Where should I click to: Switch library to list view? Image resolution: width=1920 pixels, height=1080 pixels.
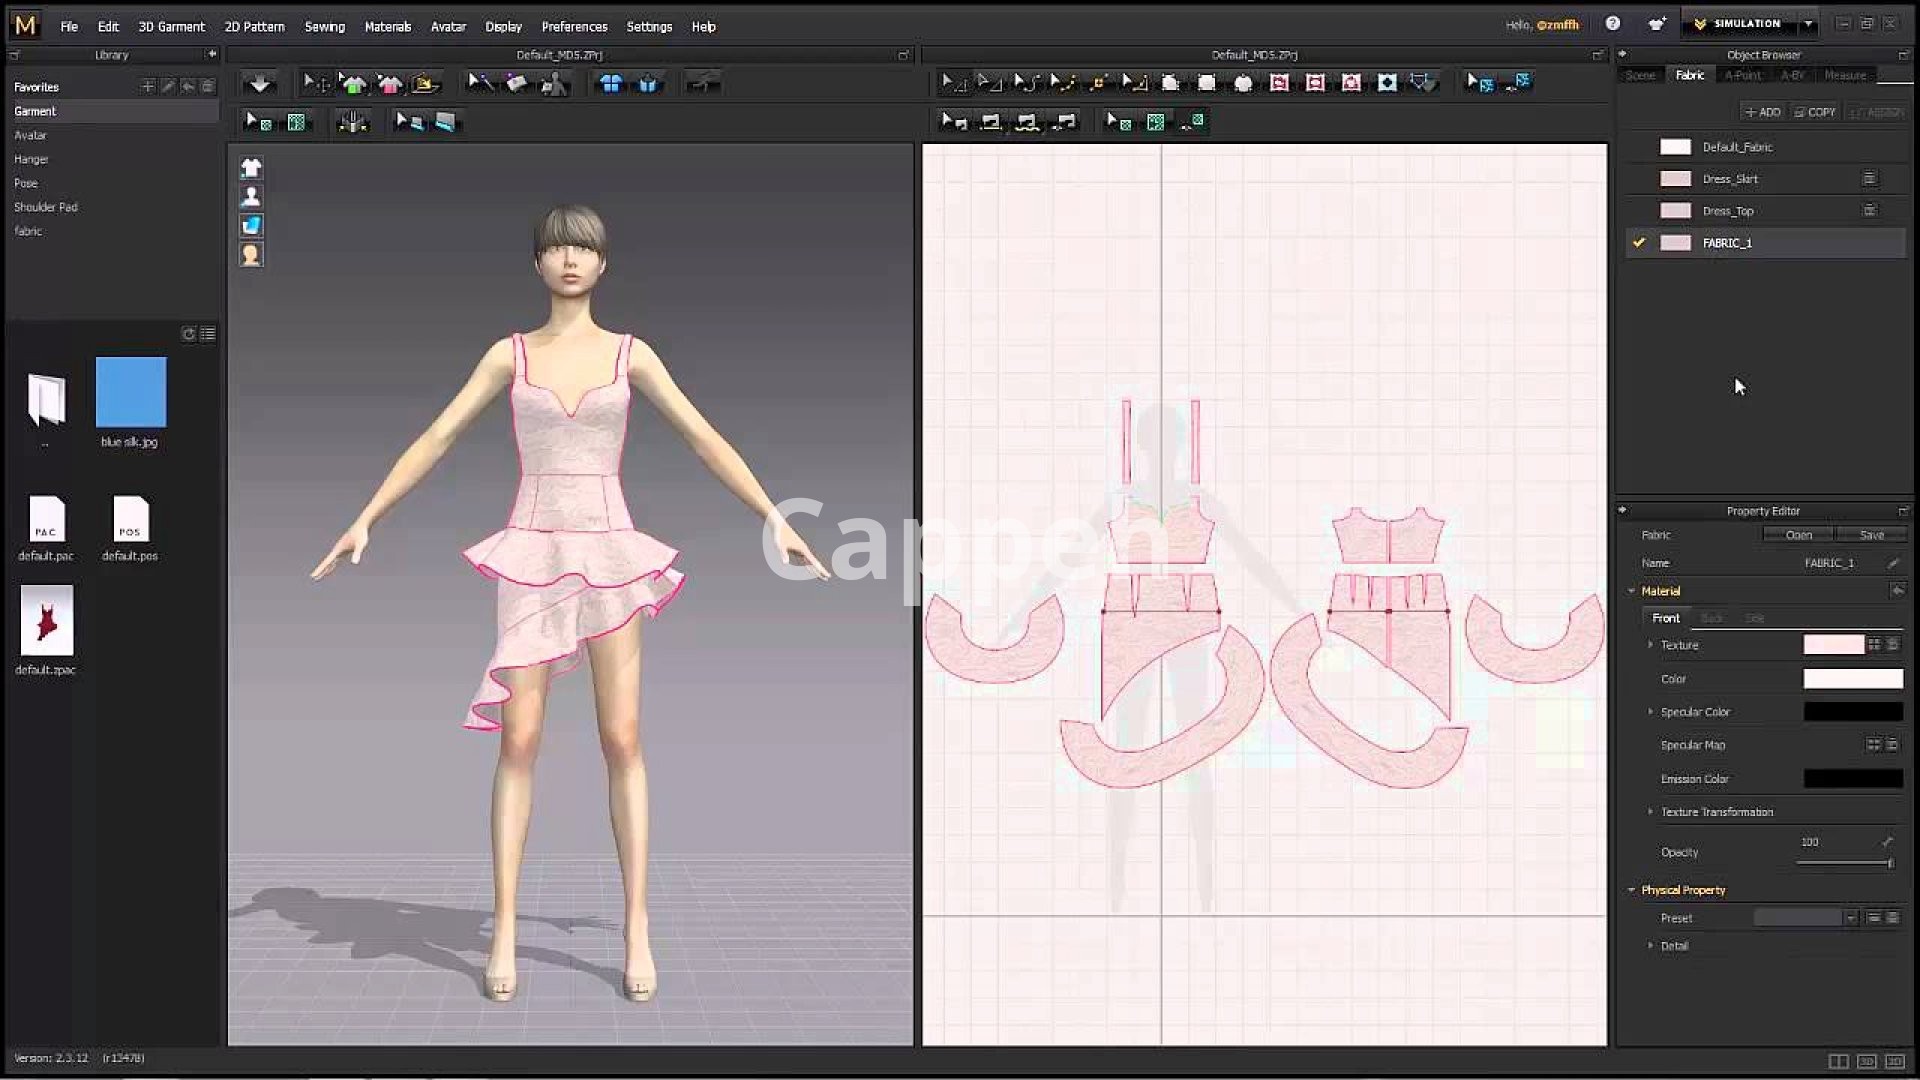pos(208,334)
